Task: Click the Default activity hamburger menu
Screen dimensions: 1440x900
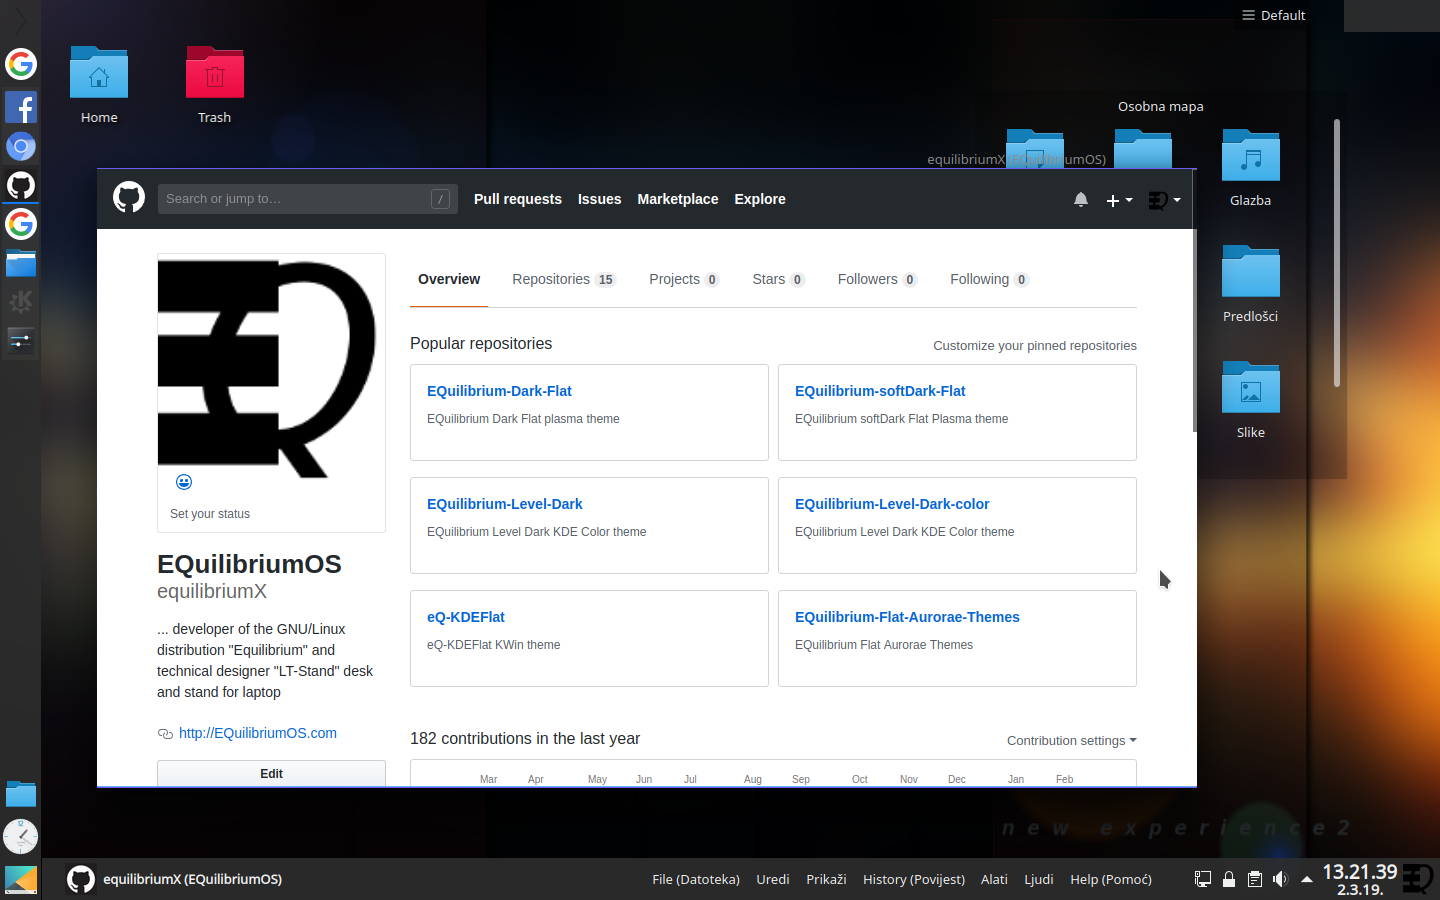Action: (1273, 15)
